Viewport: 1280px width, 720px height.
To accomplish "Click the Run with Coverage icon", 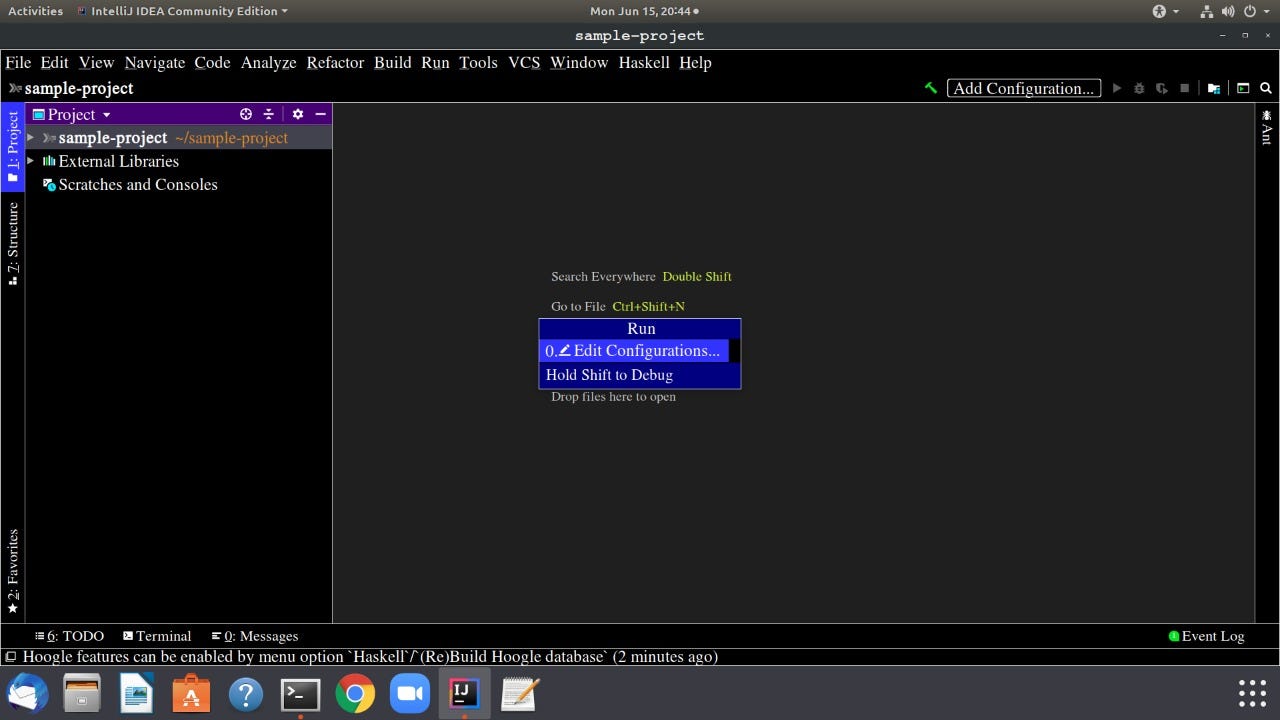I will (1161, 88).
